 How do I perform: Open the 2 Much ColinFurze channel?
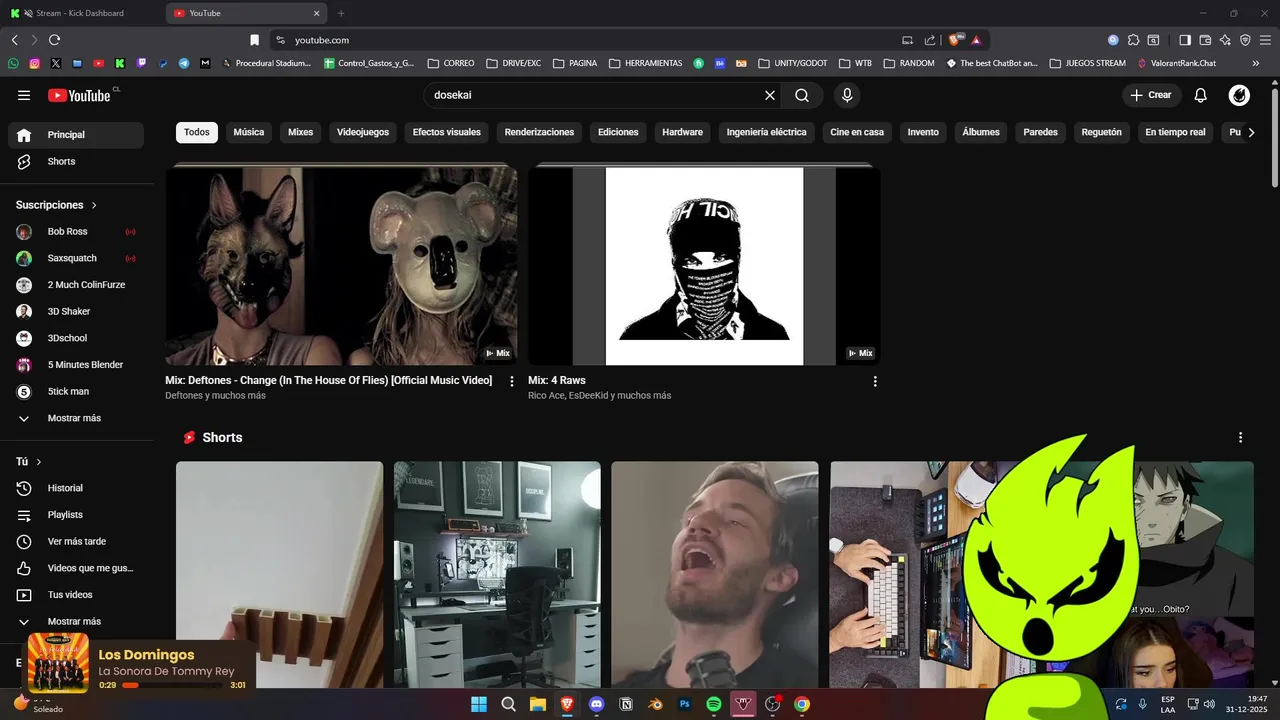coord(76,285)
